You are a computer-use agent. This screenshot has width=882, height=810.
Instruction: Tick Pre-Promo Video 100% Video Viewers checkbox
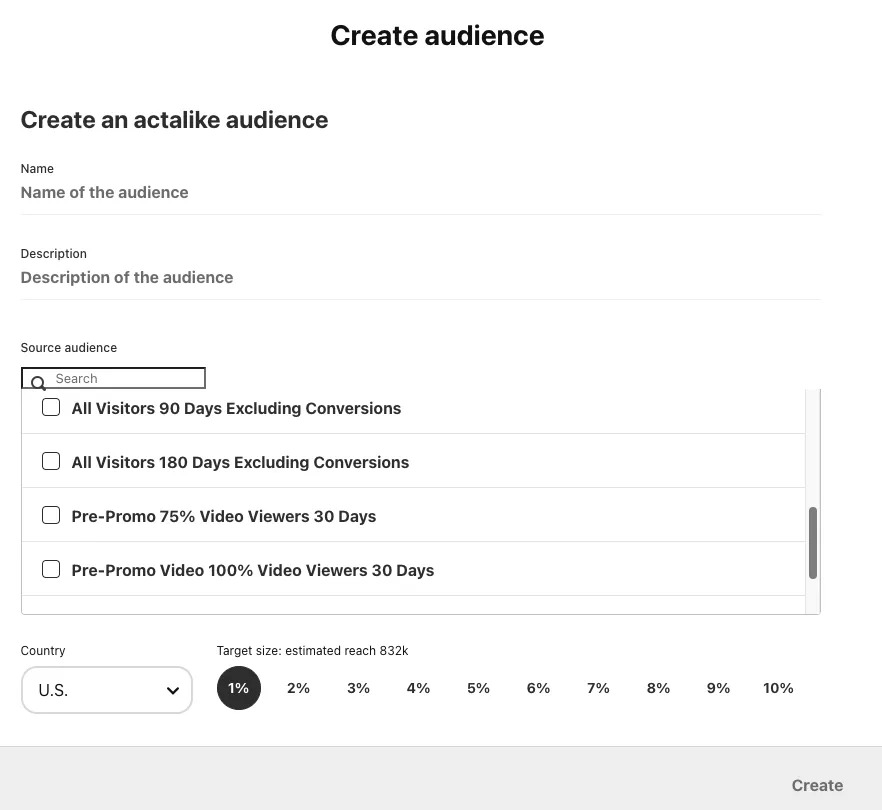[x=51, y=570]
